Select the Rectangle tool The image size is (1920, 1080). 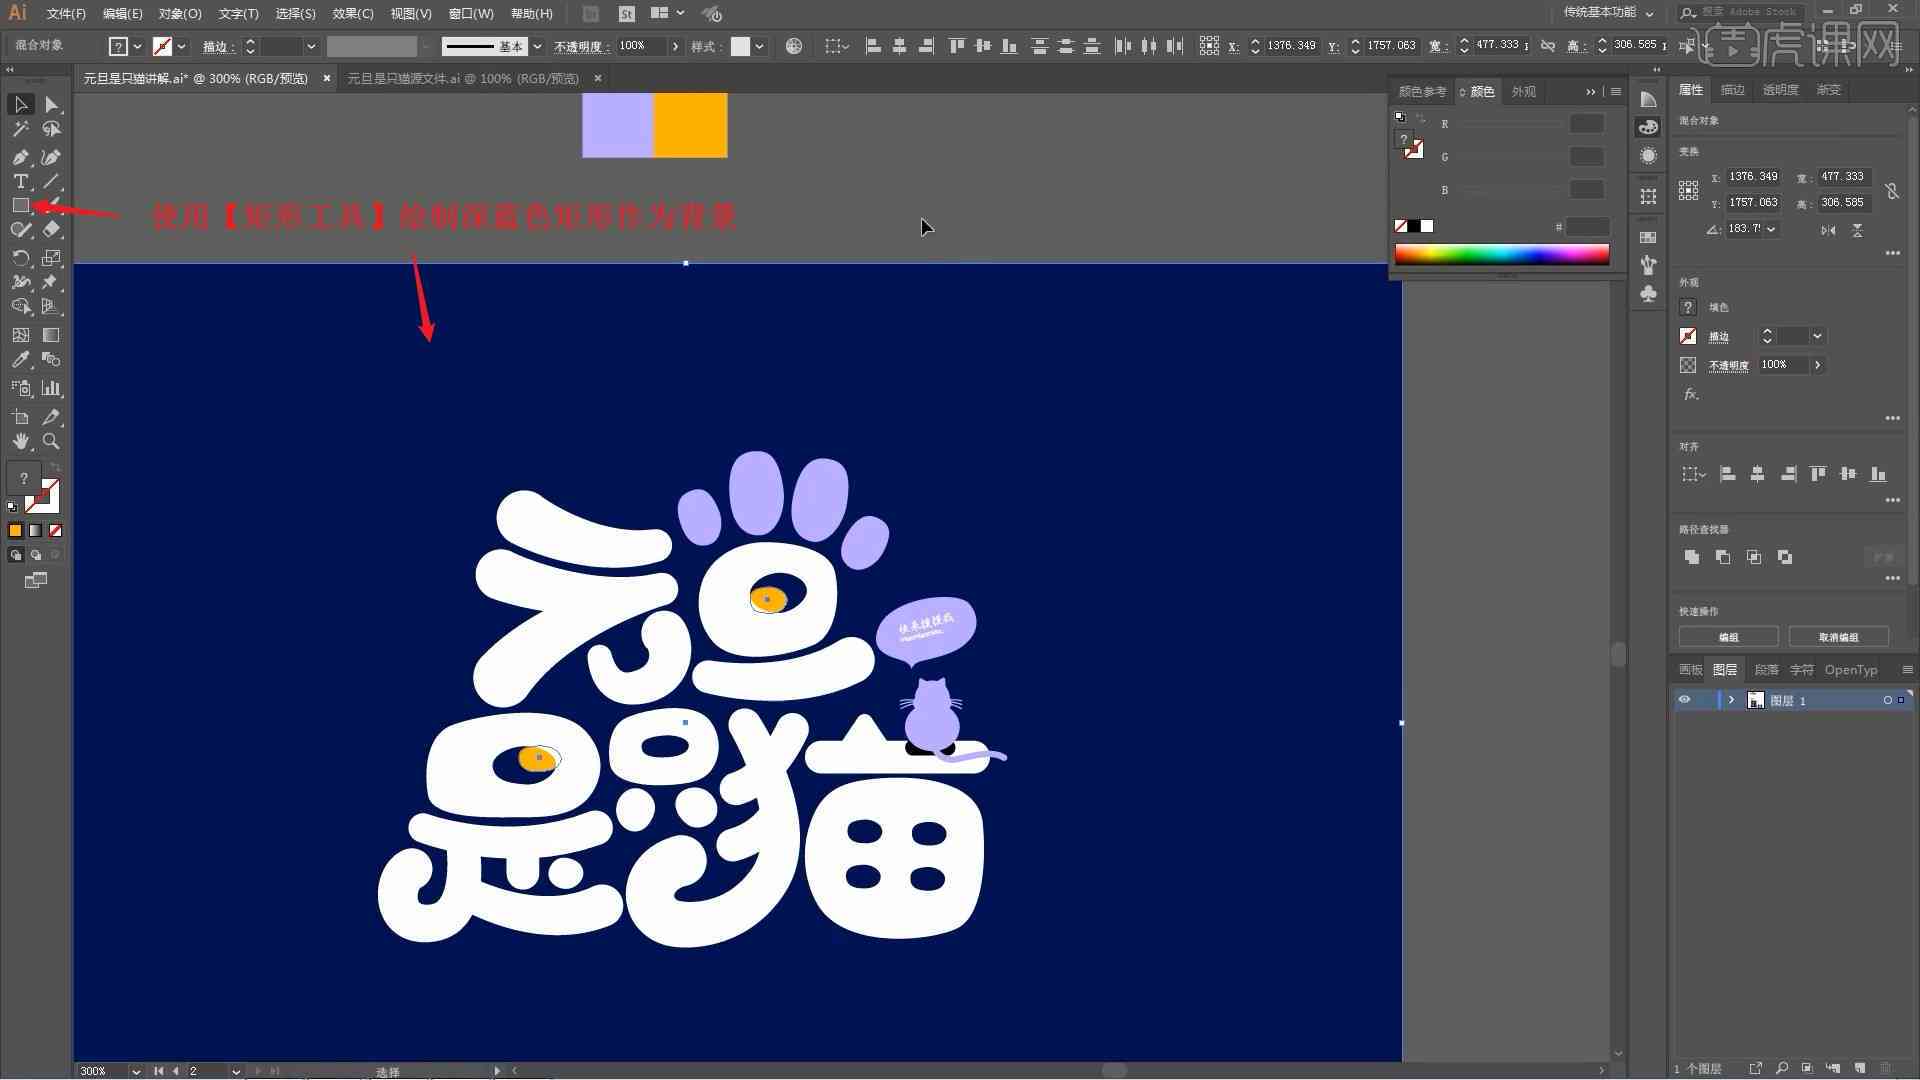18,204
